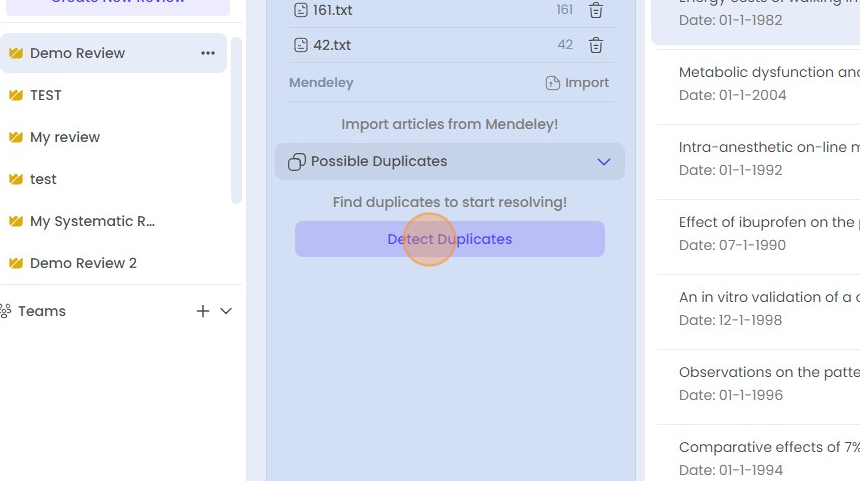Viewport: 860px width, 481px height.
Task: Expand the Teams list chevron
Action: [x=226, y=311]
